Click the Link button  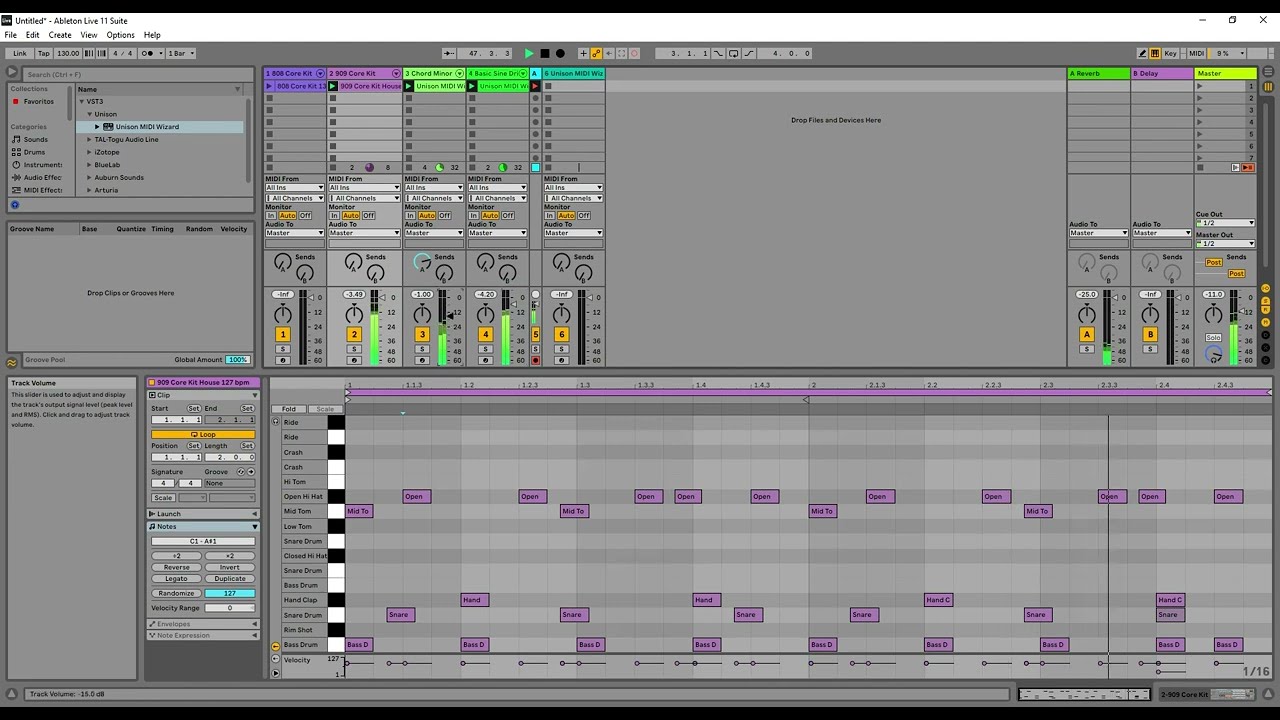19,53
